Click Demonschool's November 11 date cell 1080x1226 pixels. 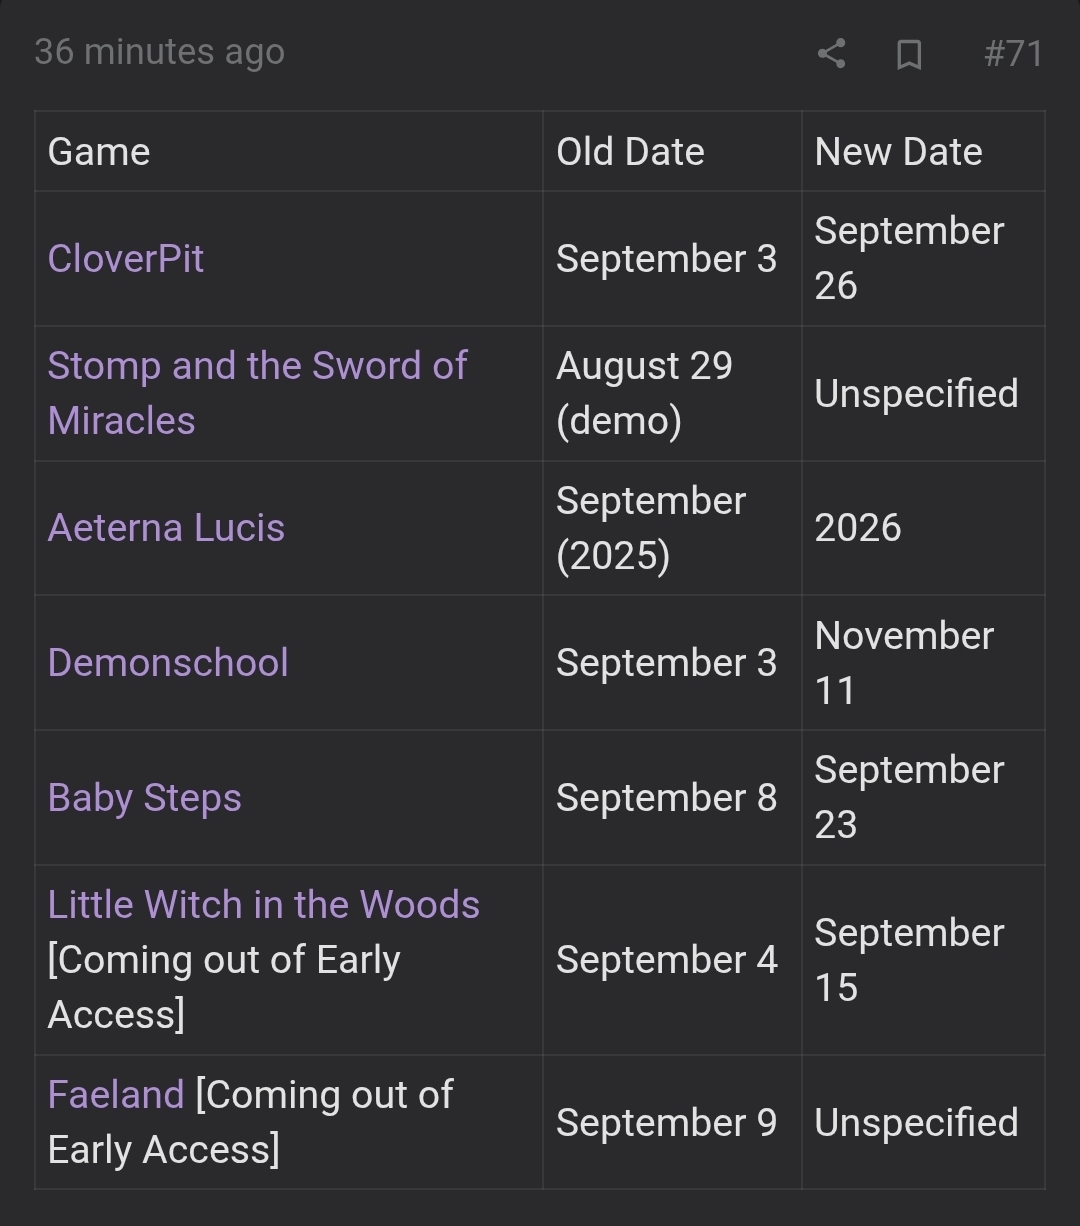pyautogui.click(x=923, y=663)
